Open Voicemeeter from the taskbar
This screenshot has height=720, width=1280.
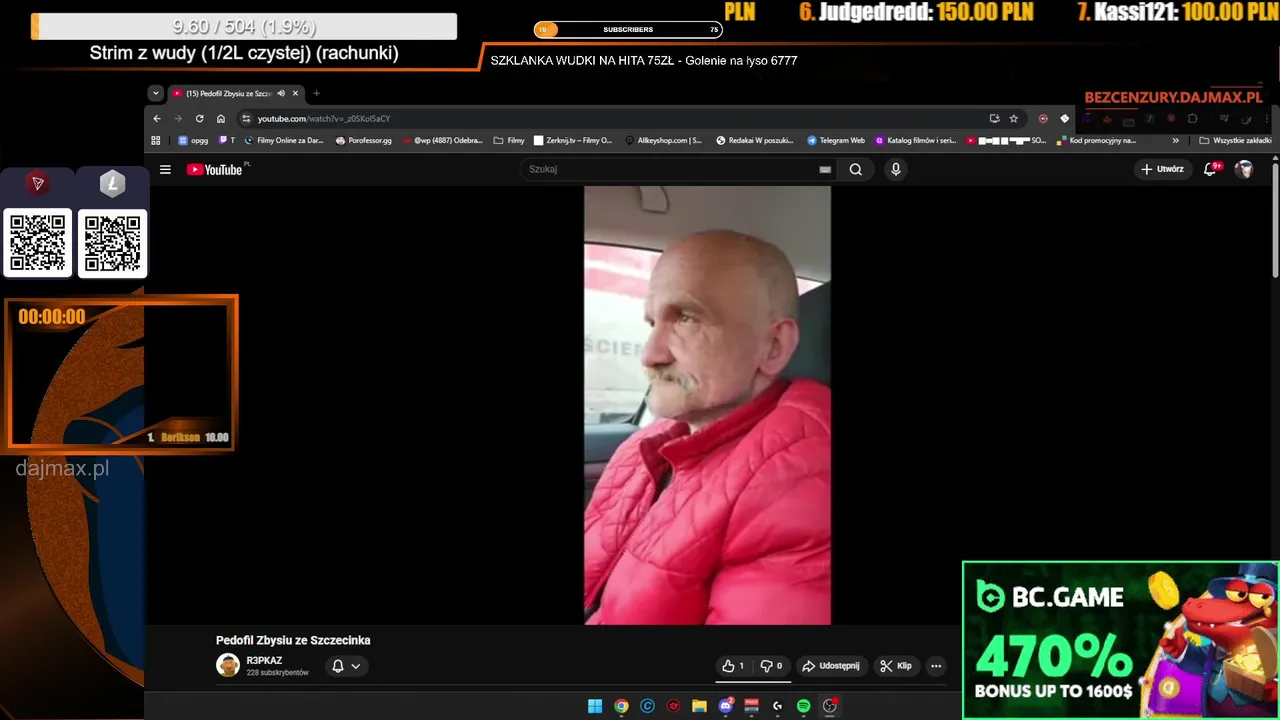click(751, 706)
